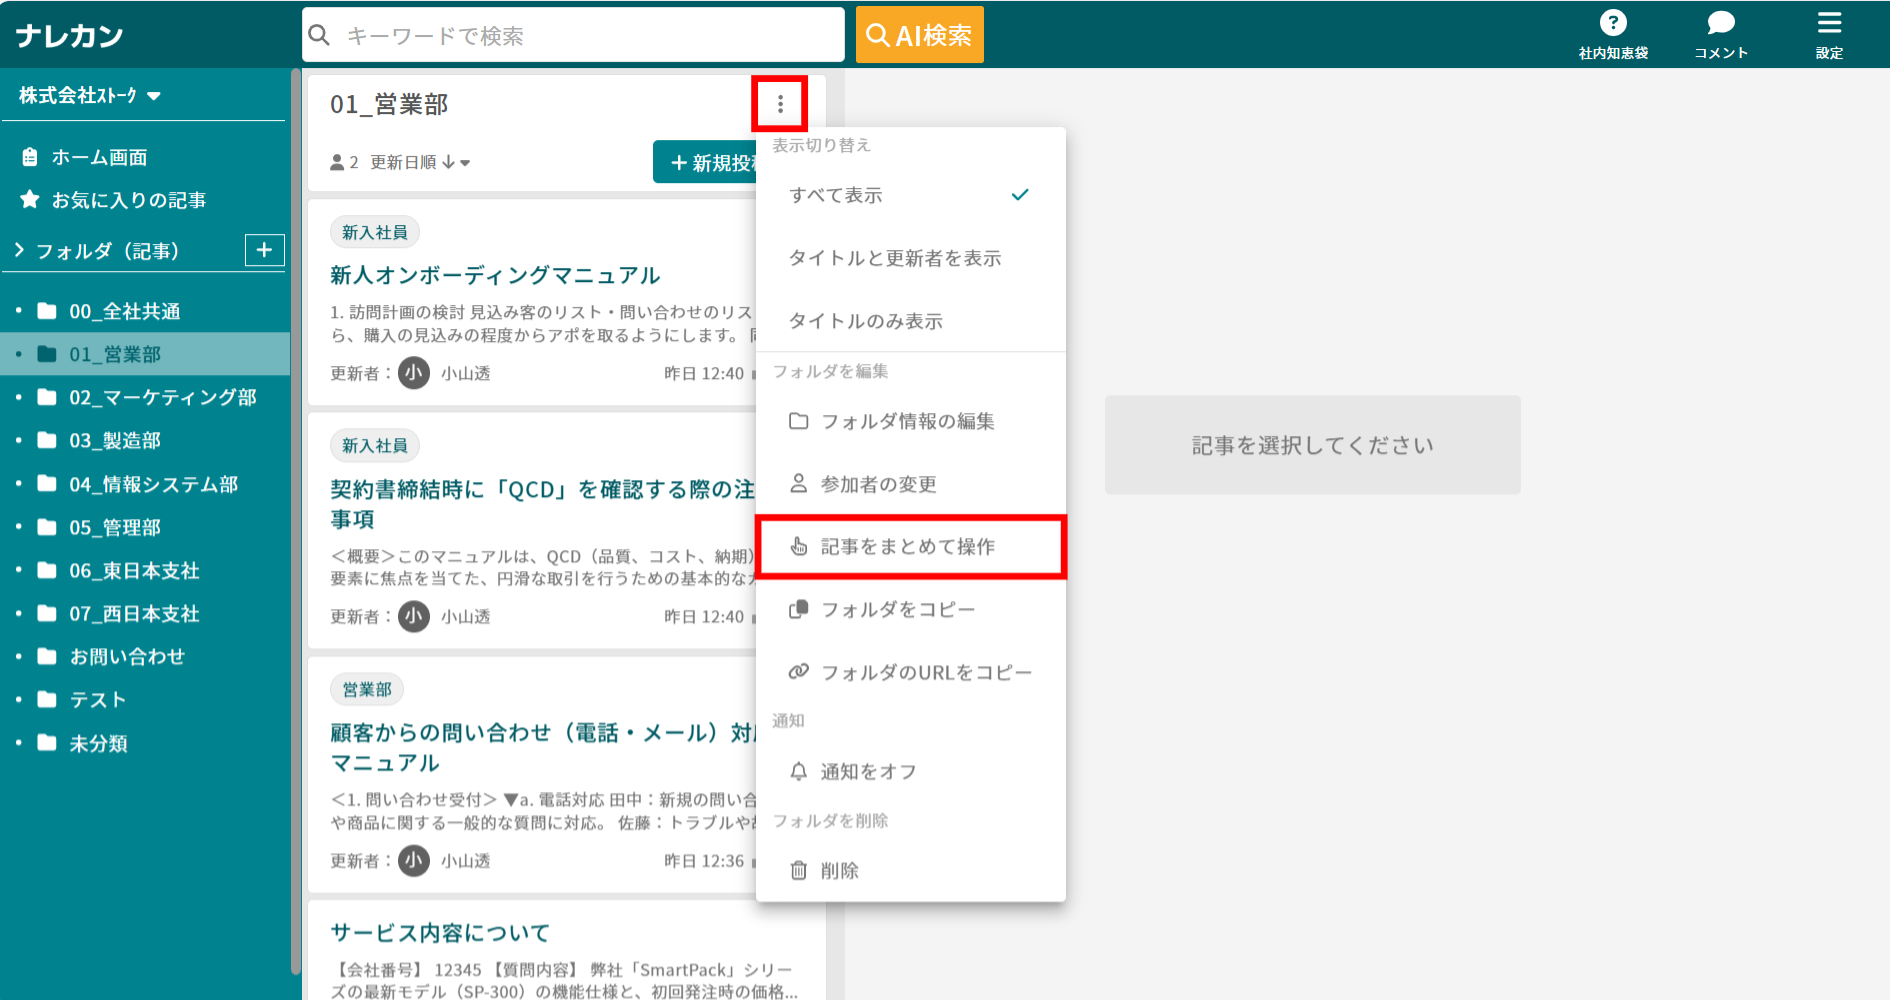Select タイトルと更新者を表示 display option

click(897, 258)
